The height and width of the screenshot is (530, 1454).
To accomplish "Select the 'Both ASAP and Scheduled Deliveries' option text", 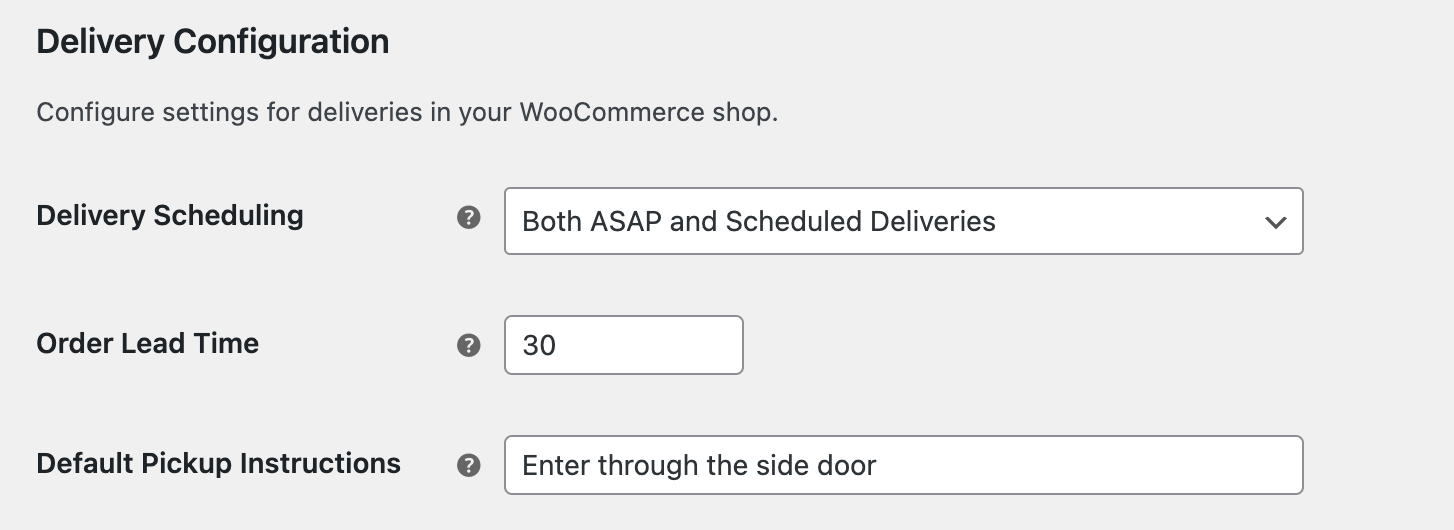I will click(759, 221).
